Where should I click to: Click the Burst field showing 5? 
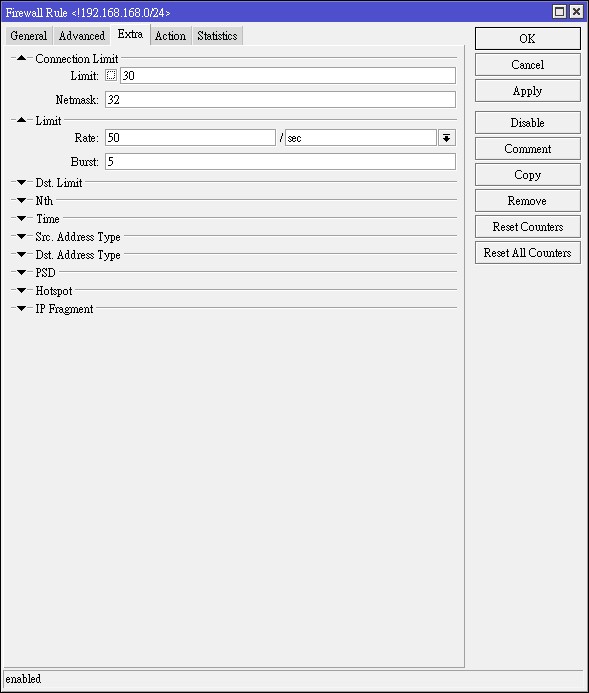280,162
